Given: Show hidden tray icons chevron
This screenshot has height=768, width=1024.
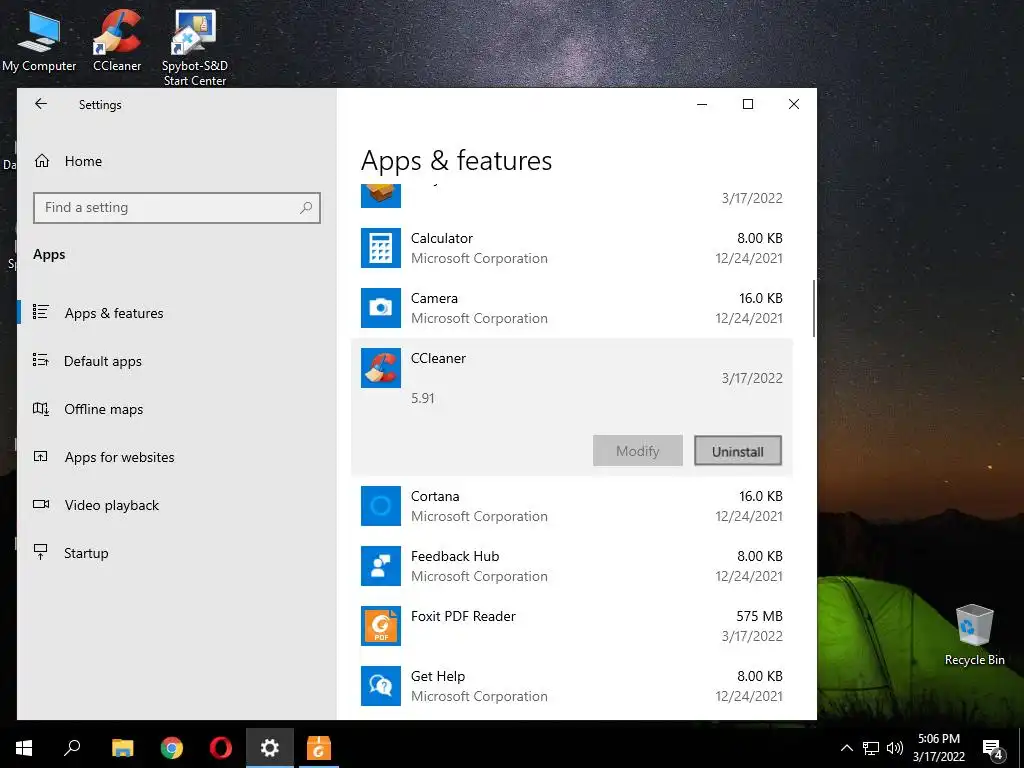Looking at the screenshot, I should (x=846, y=748).
